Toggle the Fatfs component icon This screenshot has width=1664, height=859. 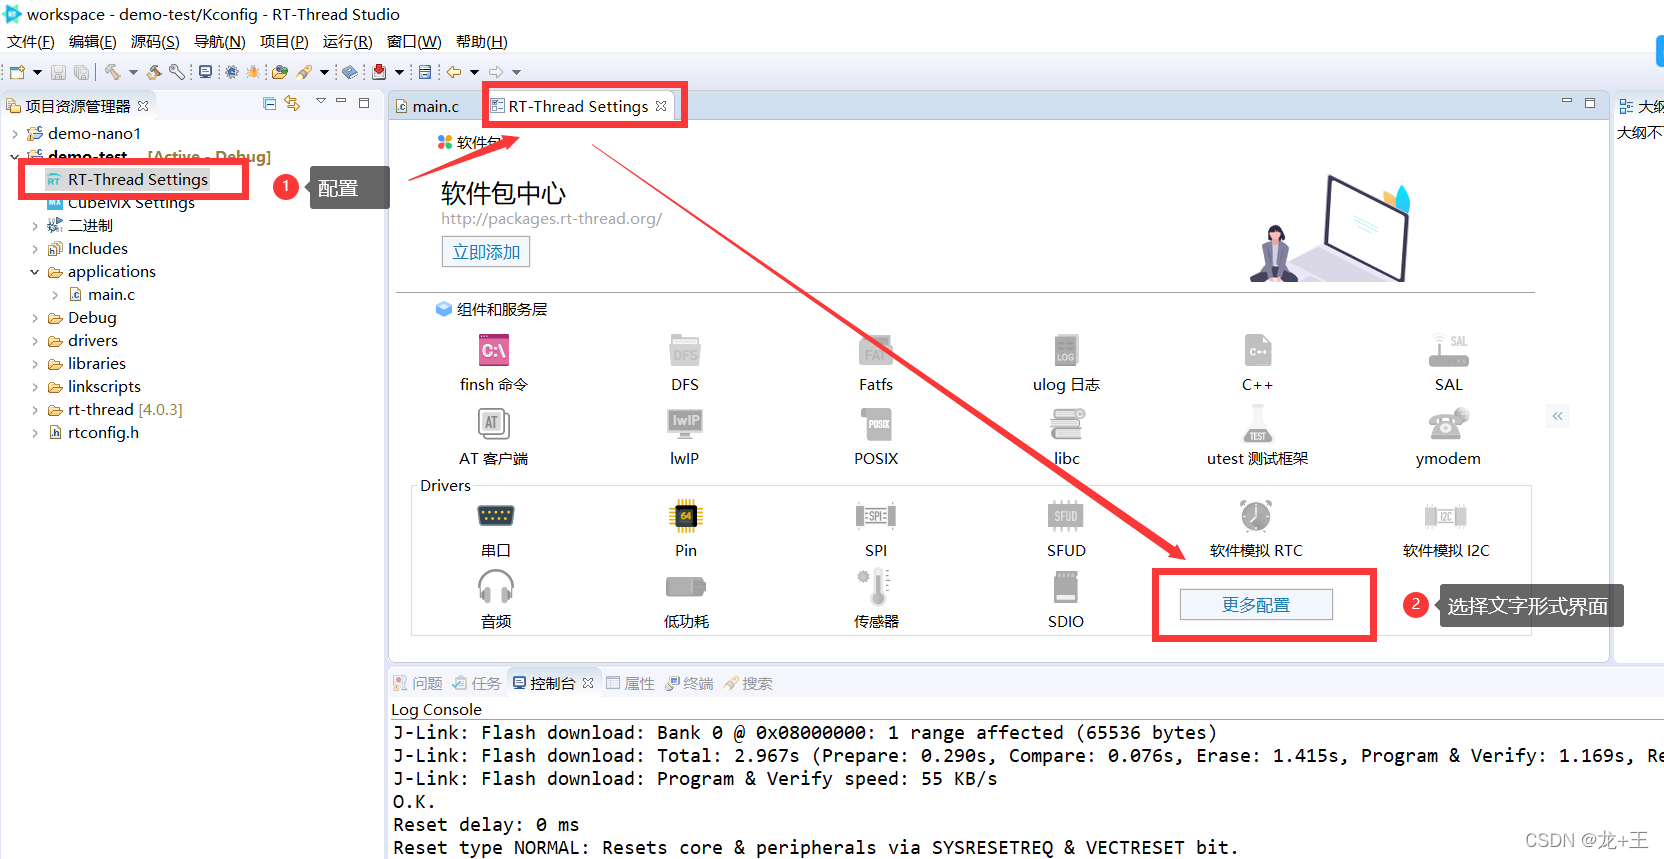876,350
